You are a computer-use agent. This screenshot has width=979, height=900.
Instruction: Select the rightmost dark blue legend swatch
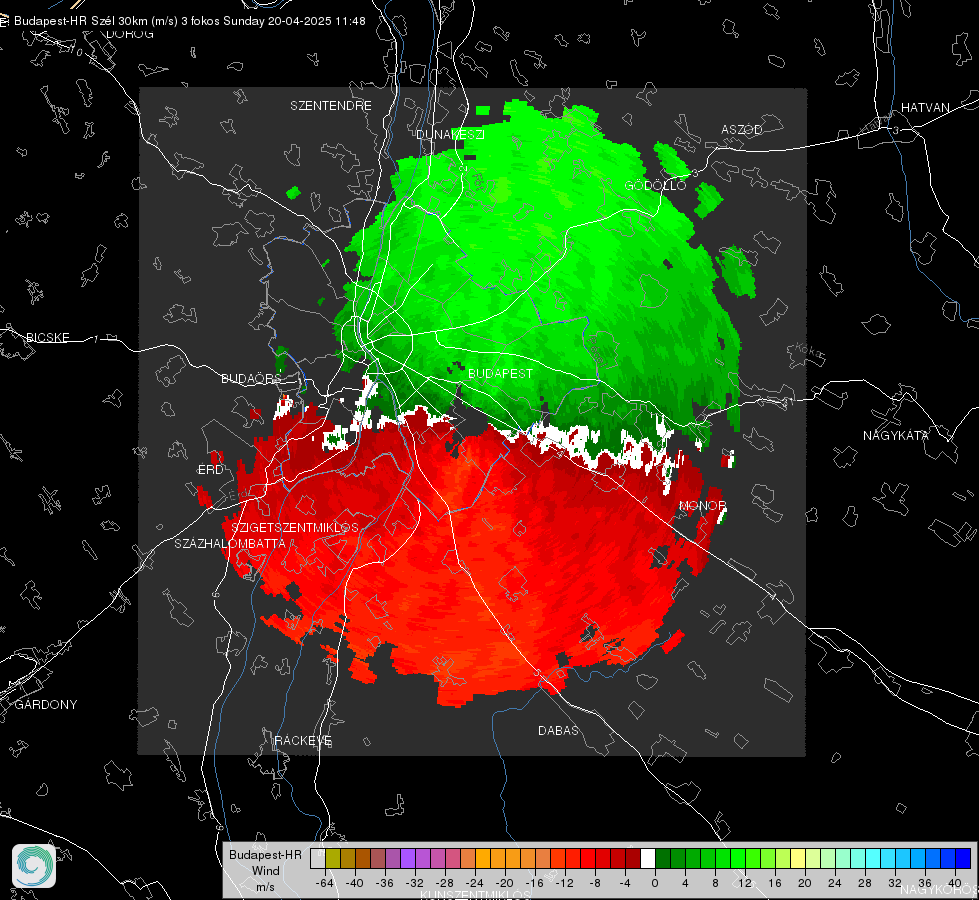click(963, 858)
